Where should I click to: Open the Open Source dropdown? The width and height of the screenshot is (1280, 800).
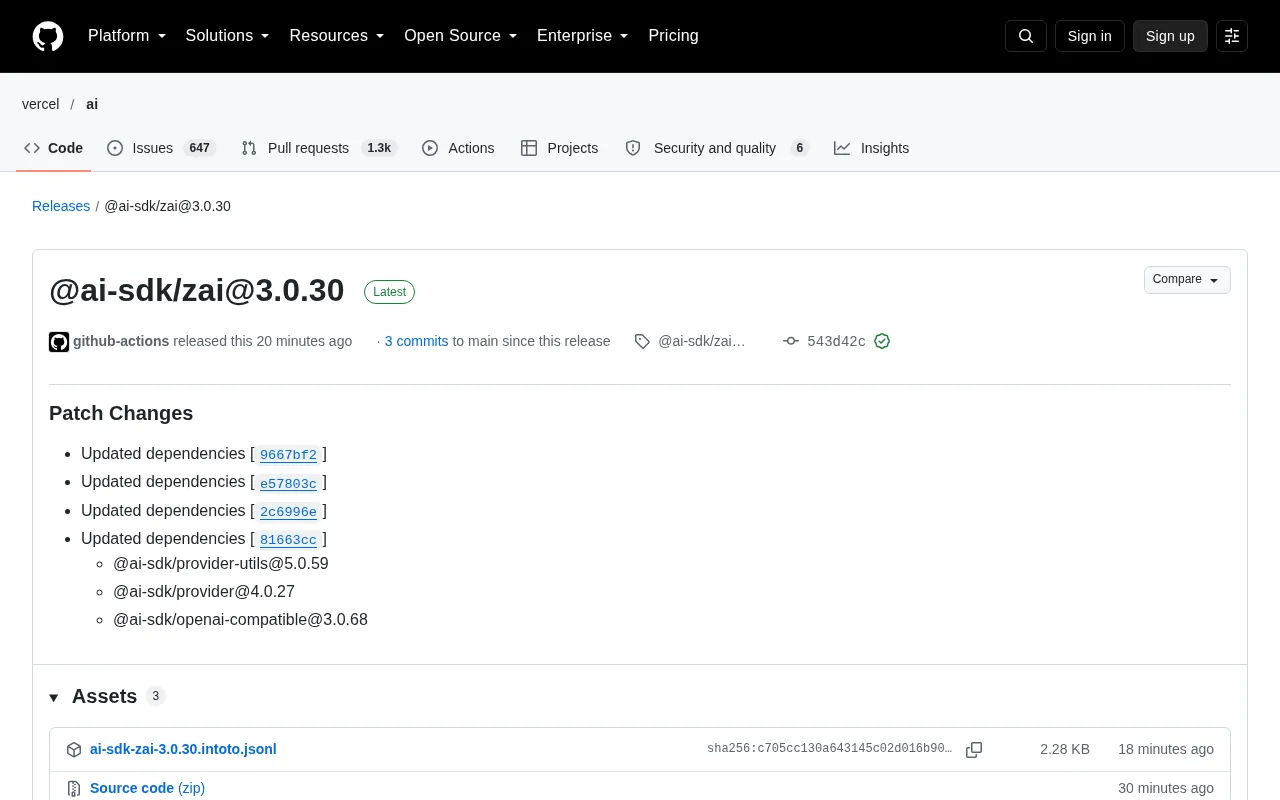[461, 36]
